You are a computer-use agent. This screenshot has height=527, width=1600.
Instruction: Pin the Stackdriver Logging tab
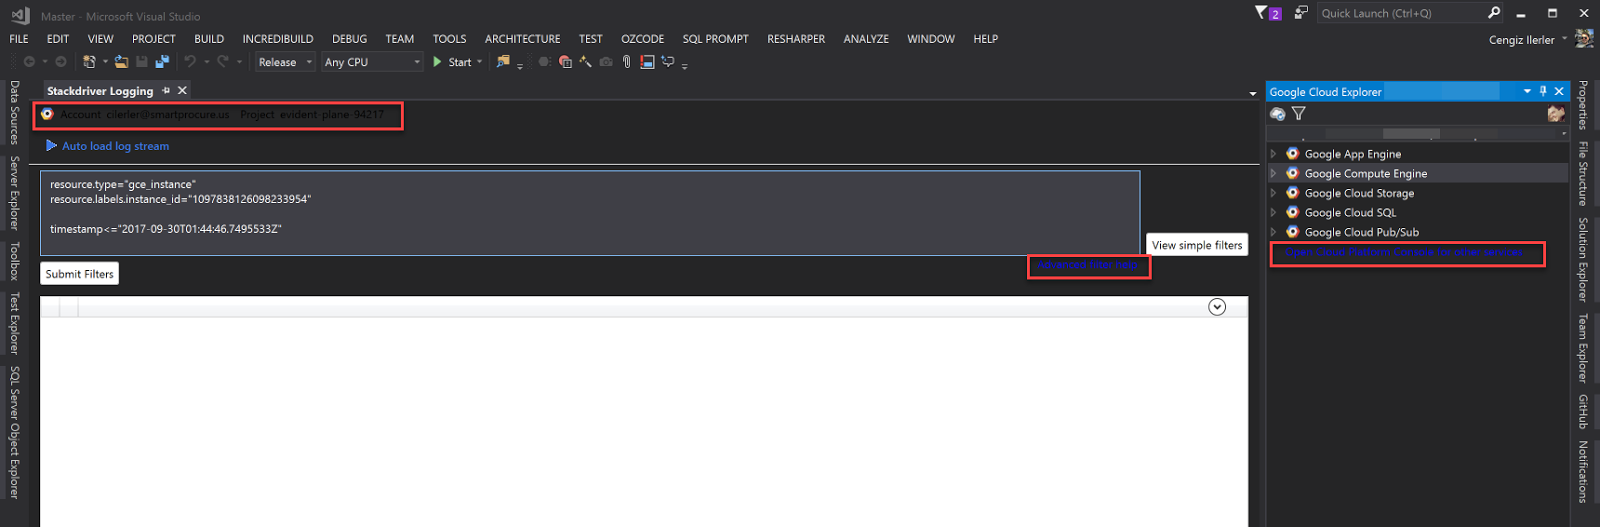tap(166, 90)
